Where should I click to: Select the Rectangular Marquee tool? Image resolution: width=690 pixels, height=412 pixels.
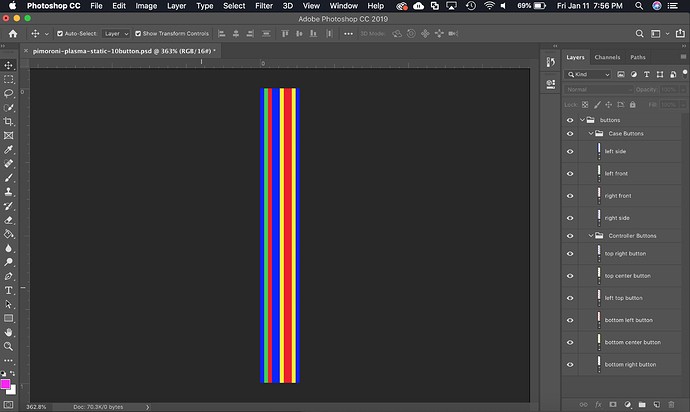click(8, 80)
